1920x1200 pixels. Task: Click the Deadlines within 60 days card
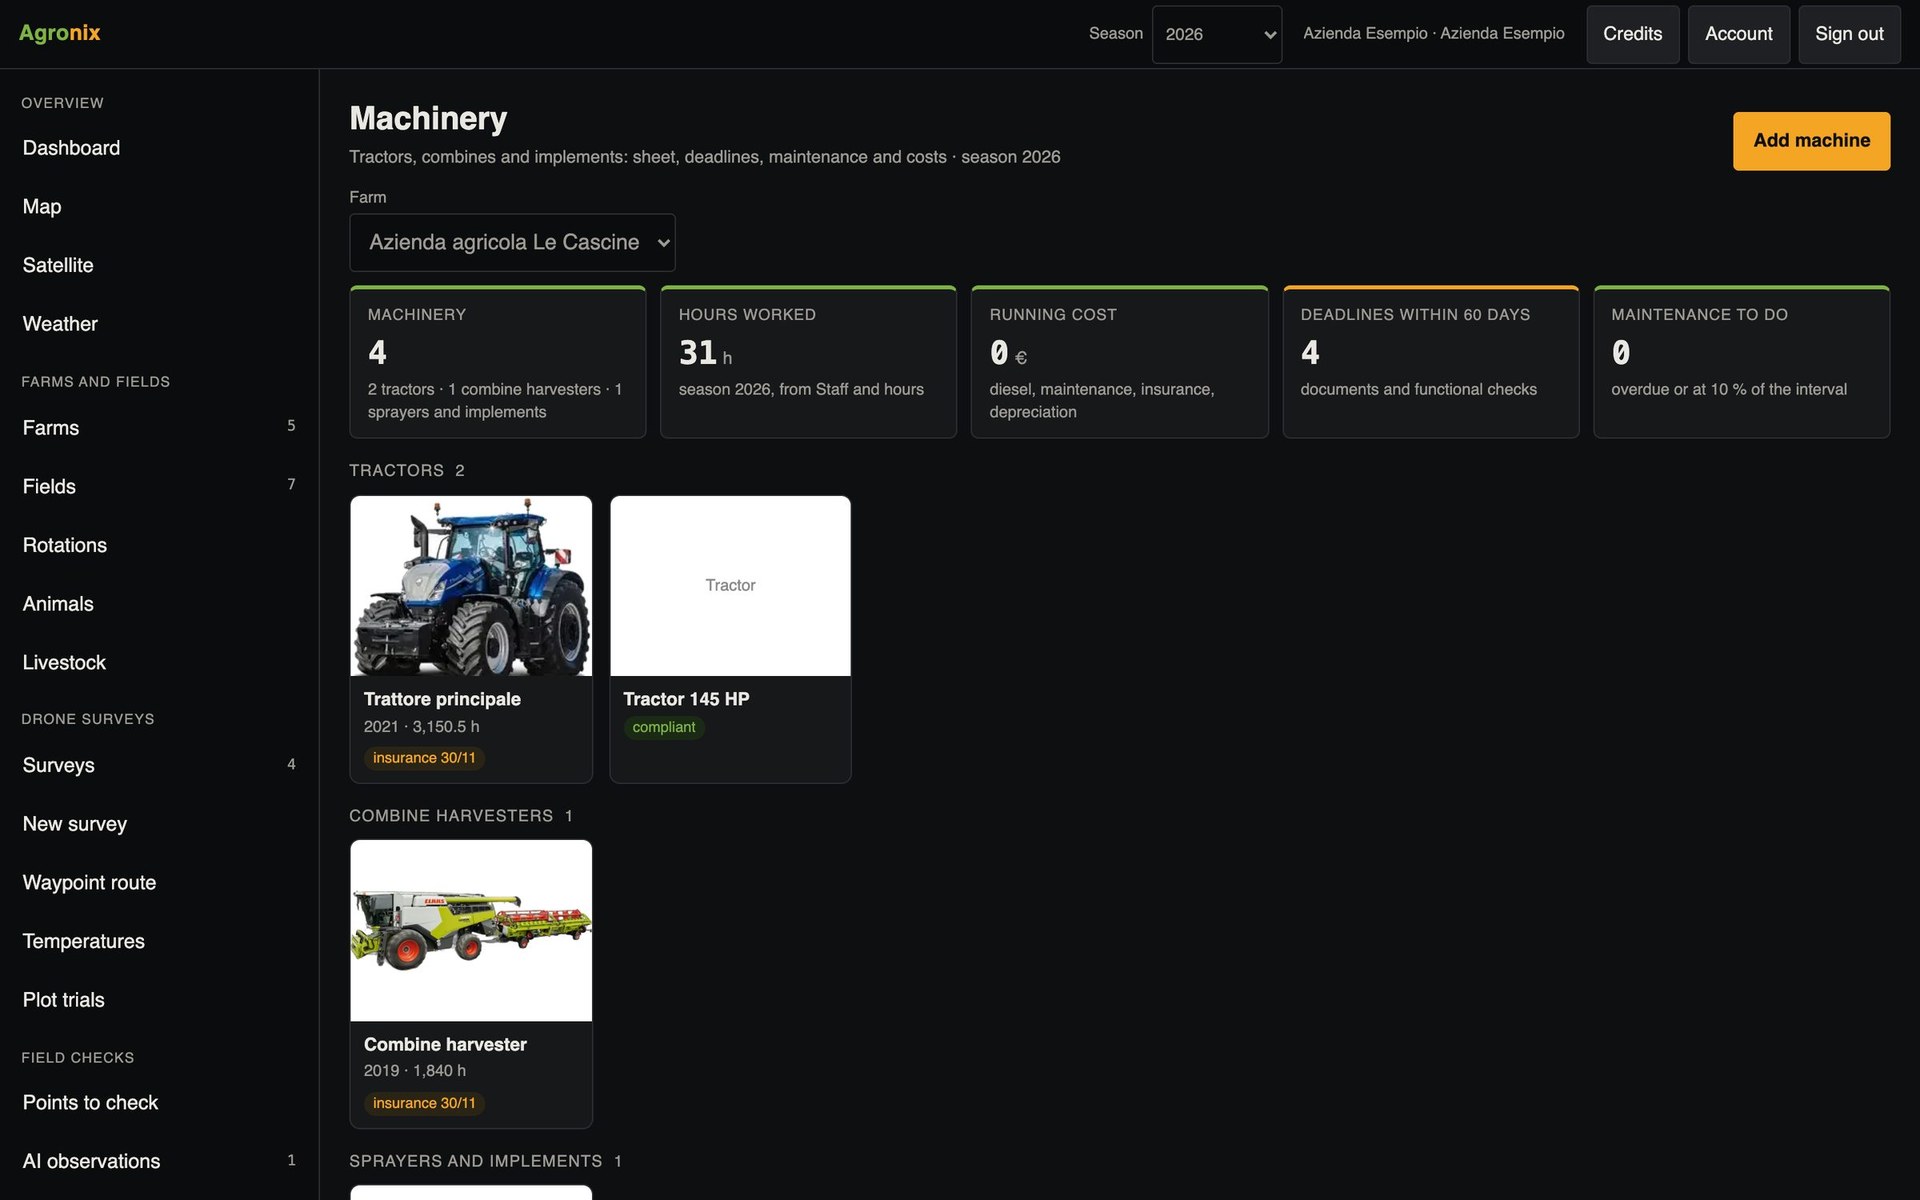click(x=1430, y=362)
